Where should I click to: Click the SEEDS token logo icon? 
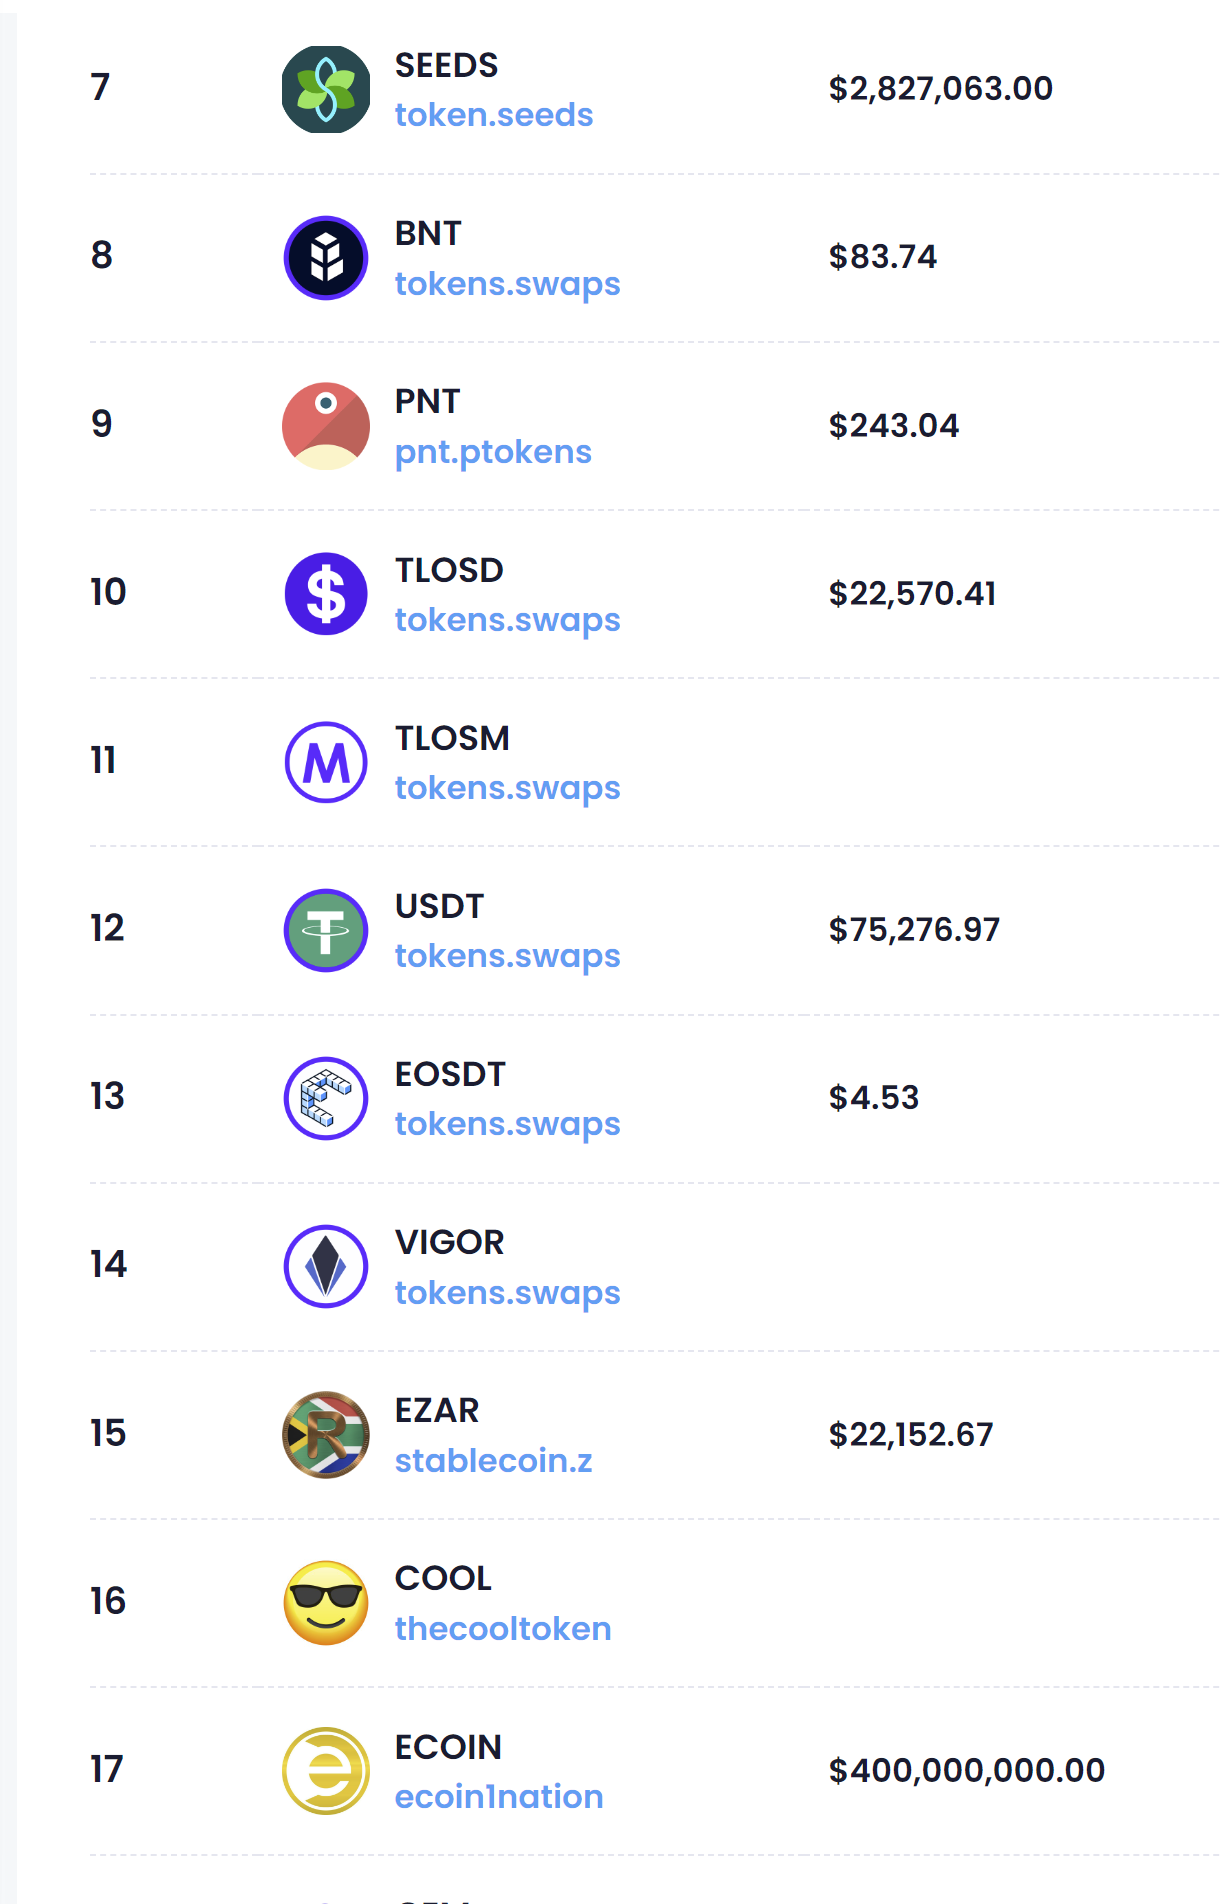point(326,90)
